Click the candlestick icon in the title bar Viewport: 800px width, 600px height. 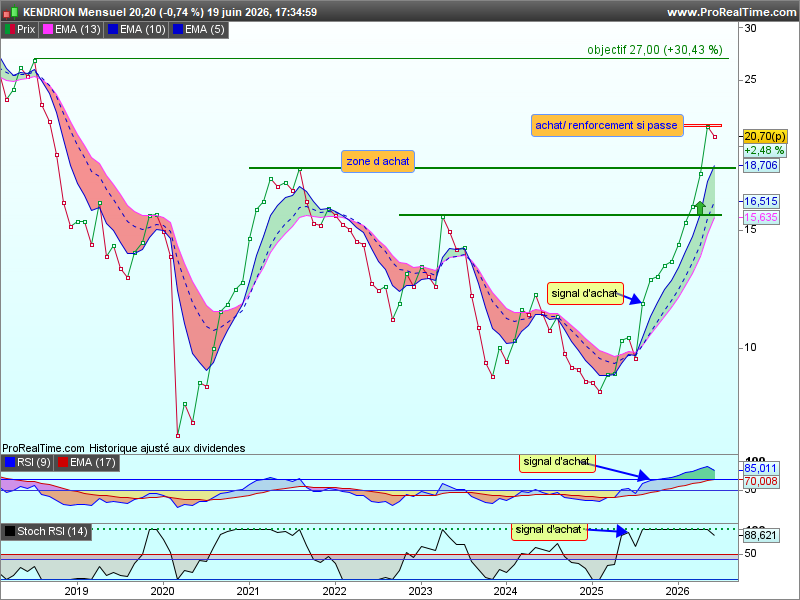click(x=11, y=12)
